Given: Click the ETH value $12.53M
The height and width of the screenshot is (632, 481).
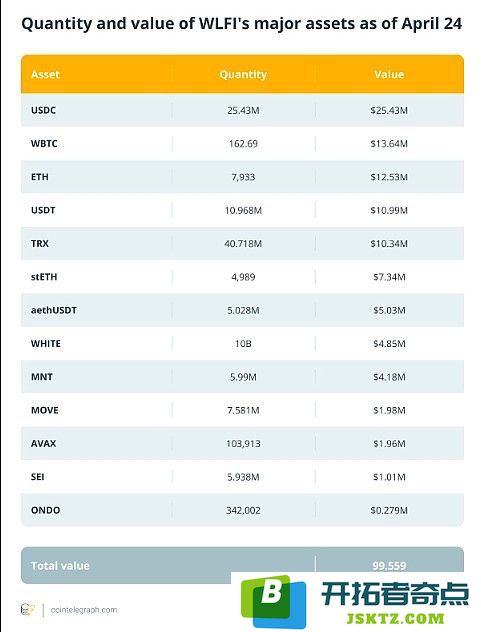Looking at the screenshot, I should (389, 177).
